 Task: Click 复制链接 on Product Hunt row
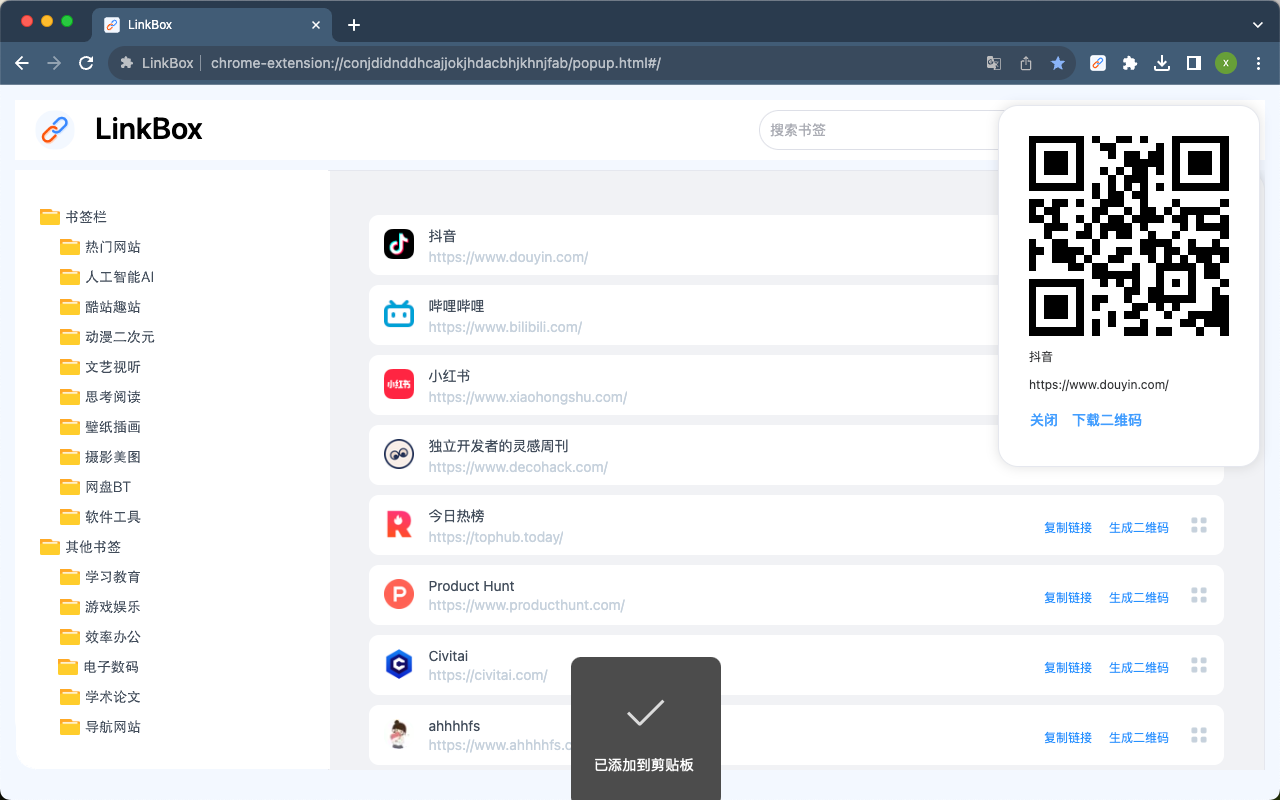point(1068,597)
